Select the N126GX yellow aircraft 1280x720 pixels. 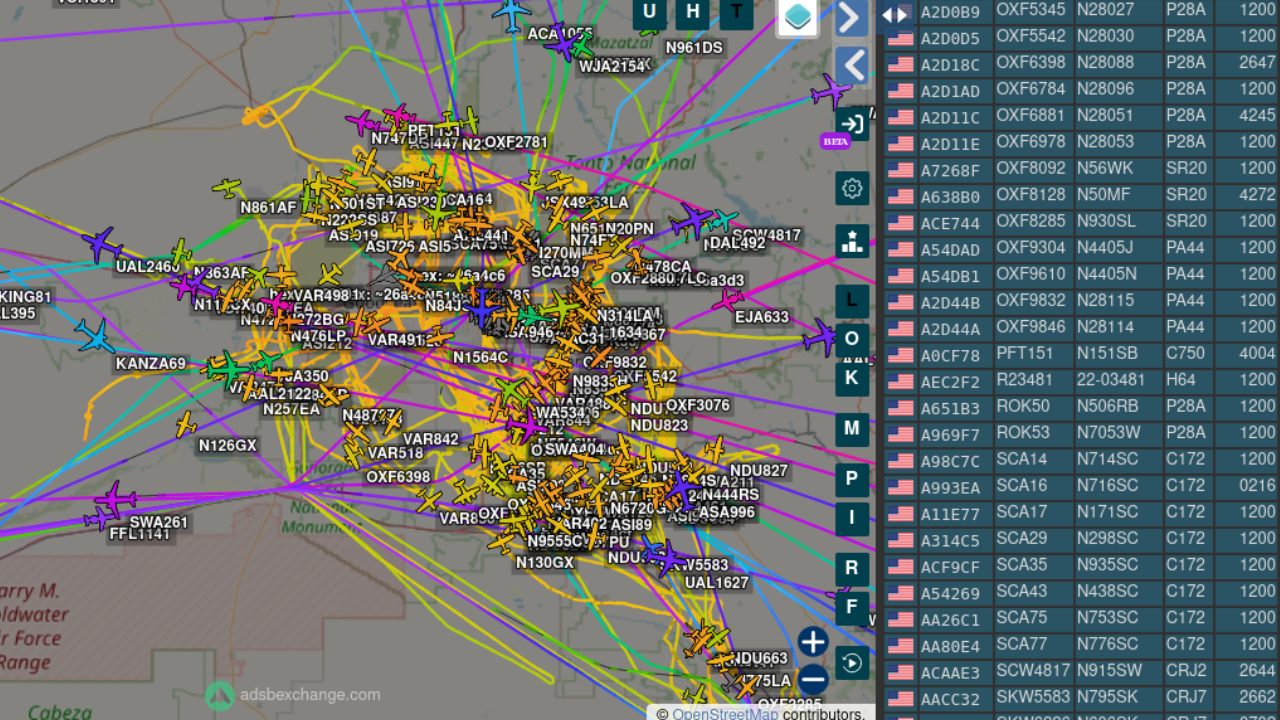pos(185,424)
